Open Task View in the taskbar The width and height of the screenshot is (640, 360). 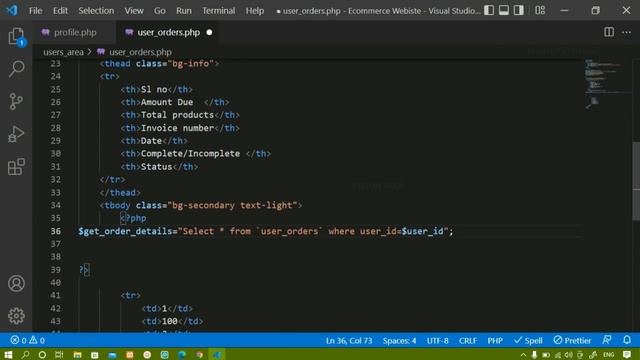coord(59,354)
